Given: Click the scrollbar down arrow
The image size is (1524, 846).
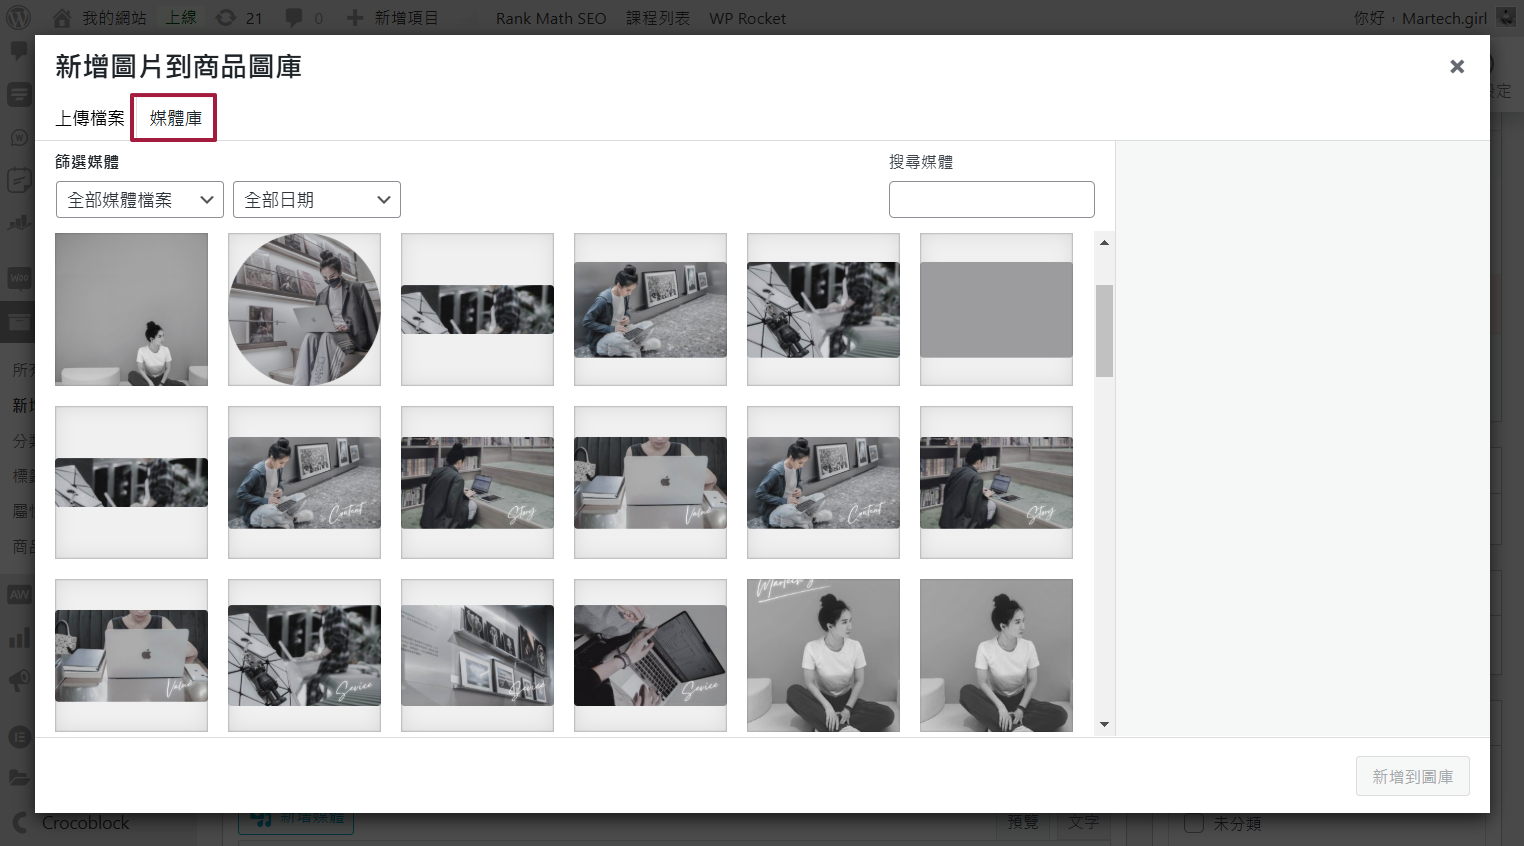Looking at the screenshot, I should point(1104,724).
